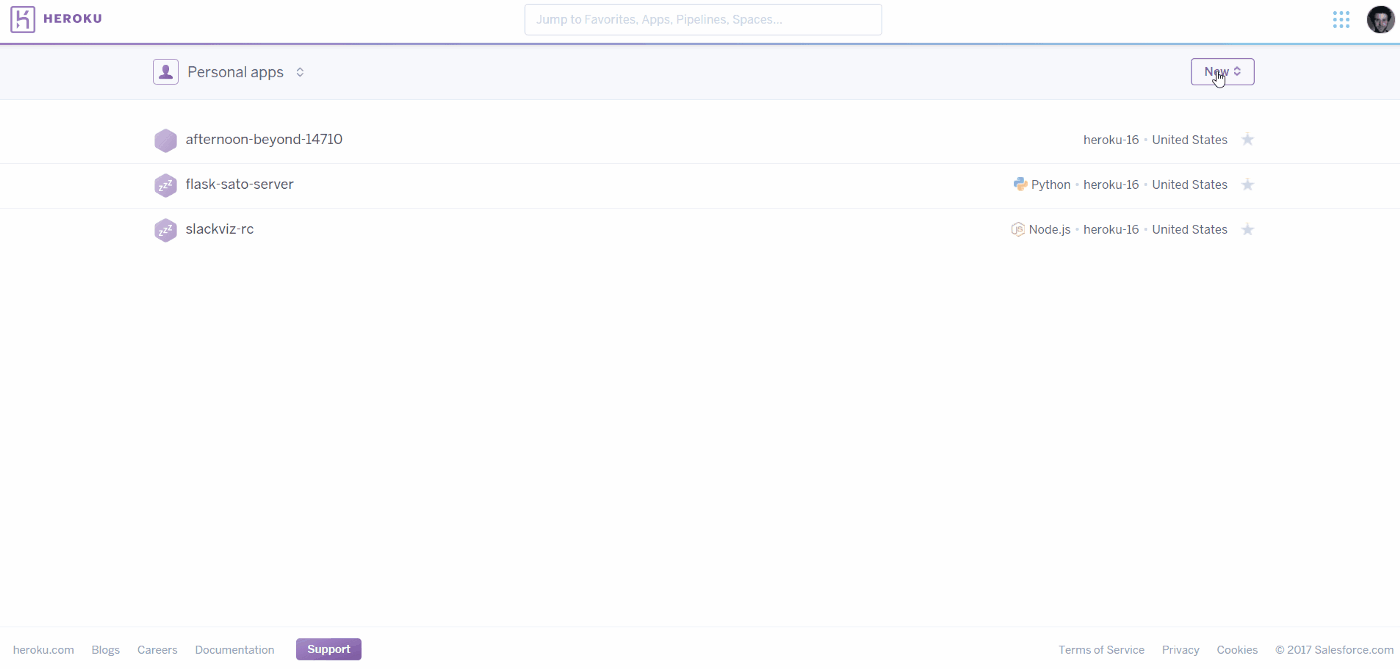Expand the Personal apps switcher dropdown

tap(300, 72)
